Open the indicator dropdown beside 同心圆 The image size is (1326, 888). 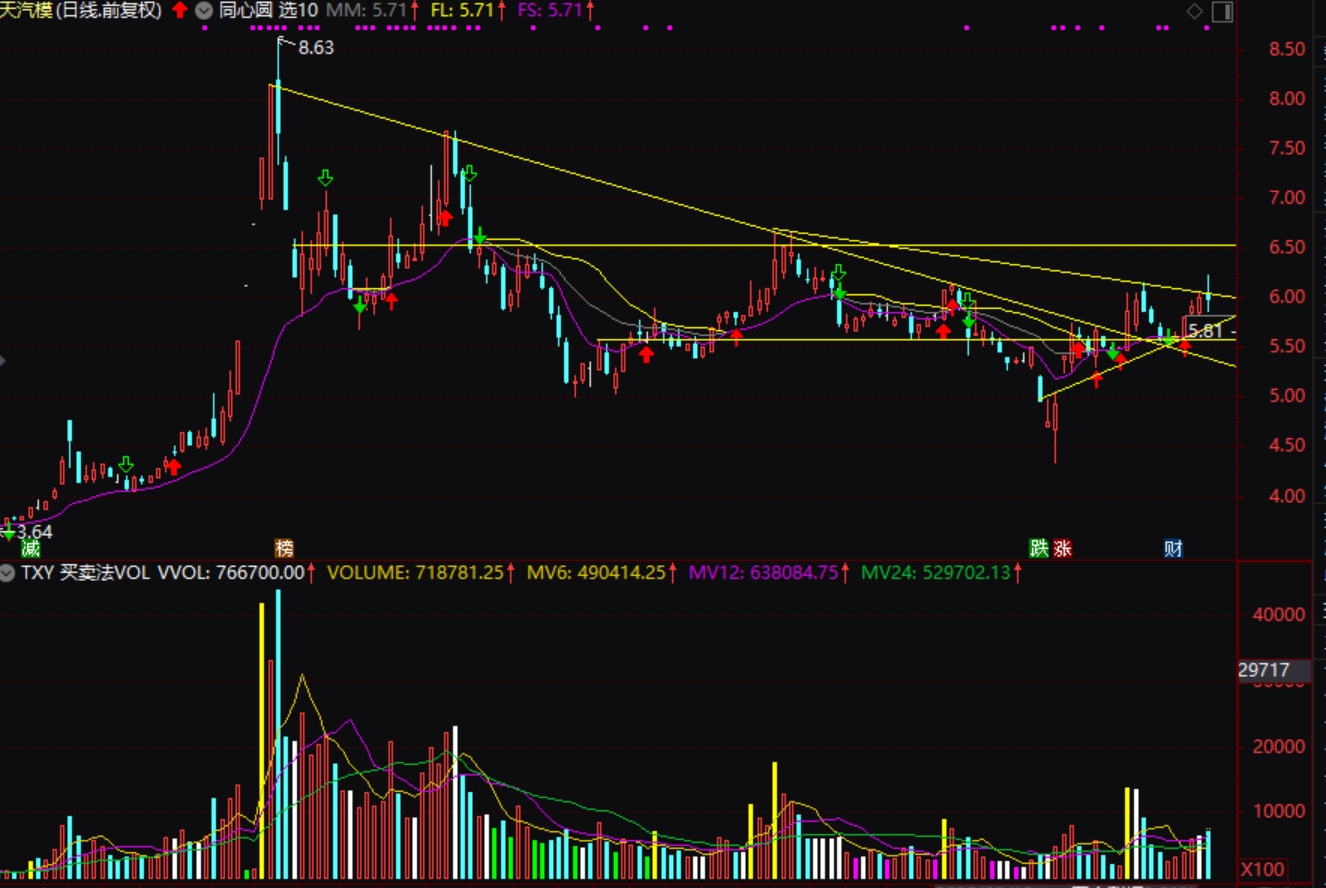point(205,11)
